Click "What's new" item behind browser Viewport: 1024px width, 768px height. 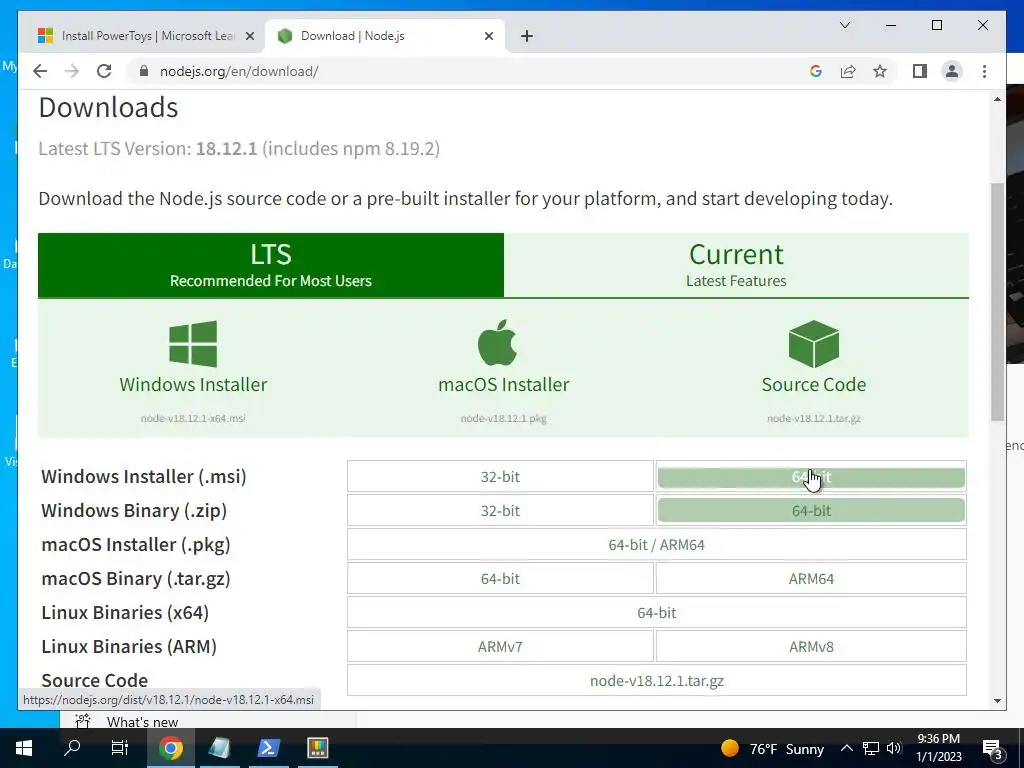tap(142, 722)
